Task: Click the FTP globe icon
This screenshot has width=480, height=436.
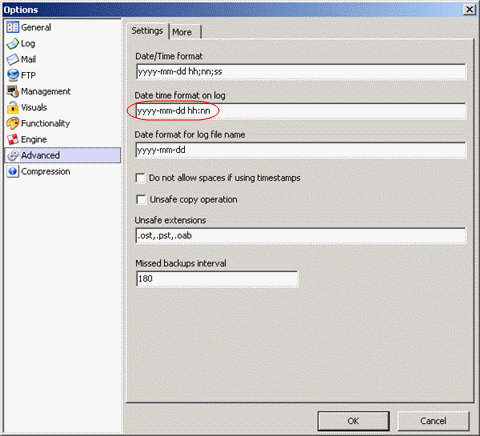Action: click(x=13, y=75)
